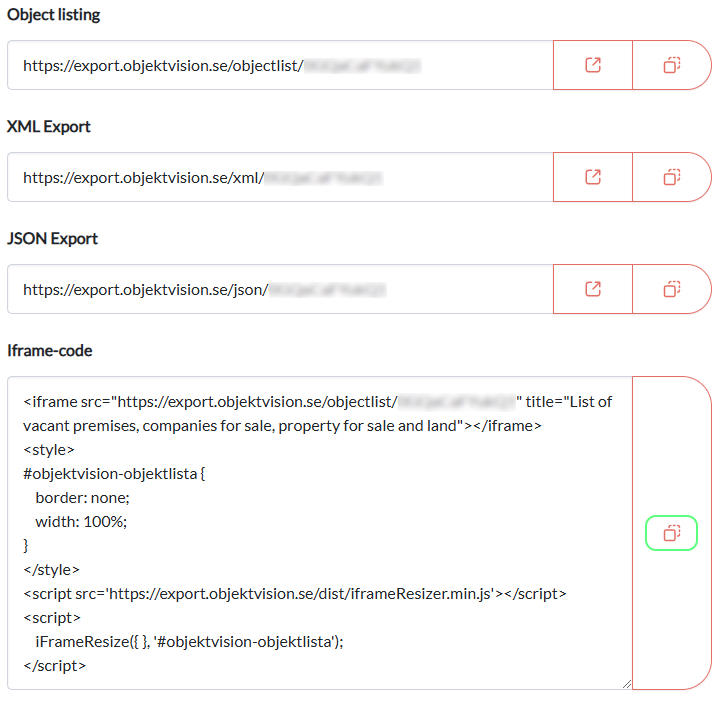Copy the XML Export URL
This screenshot has width=722, height=701.
672,177
